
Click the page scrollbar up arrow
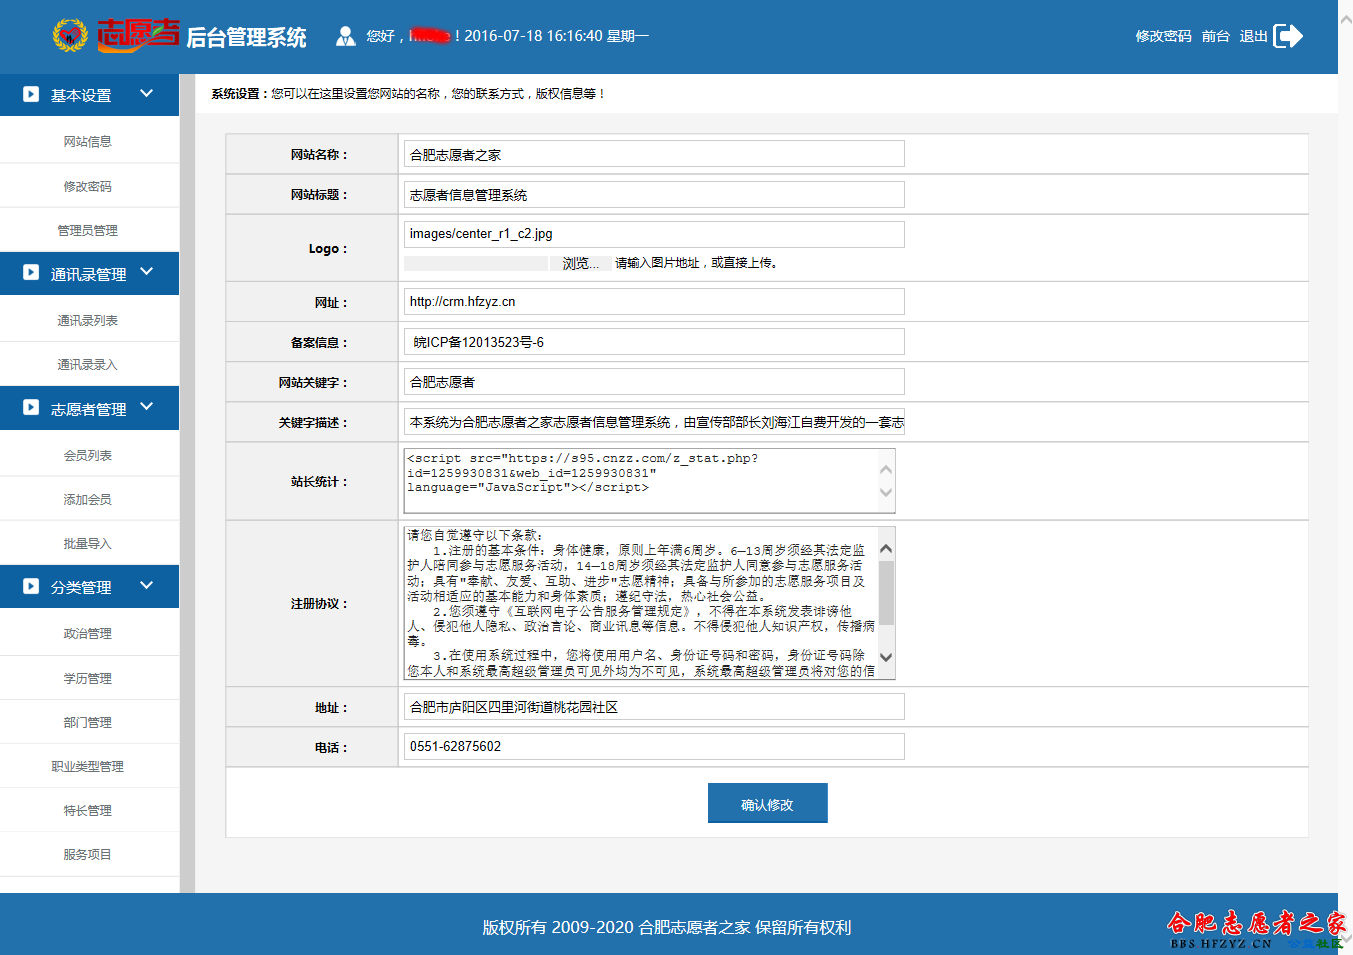[1345, 19]
